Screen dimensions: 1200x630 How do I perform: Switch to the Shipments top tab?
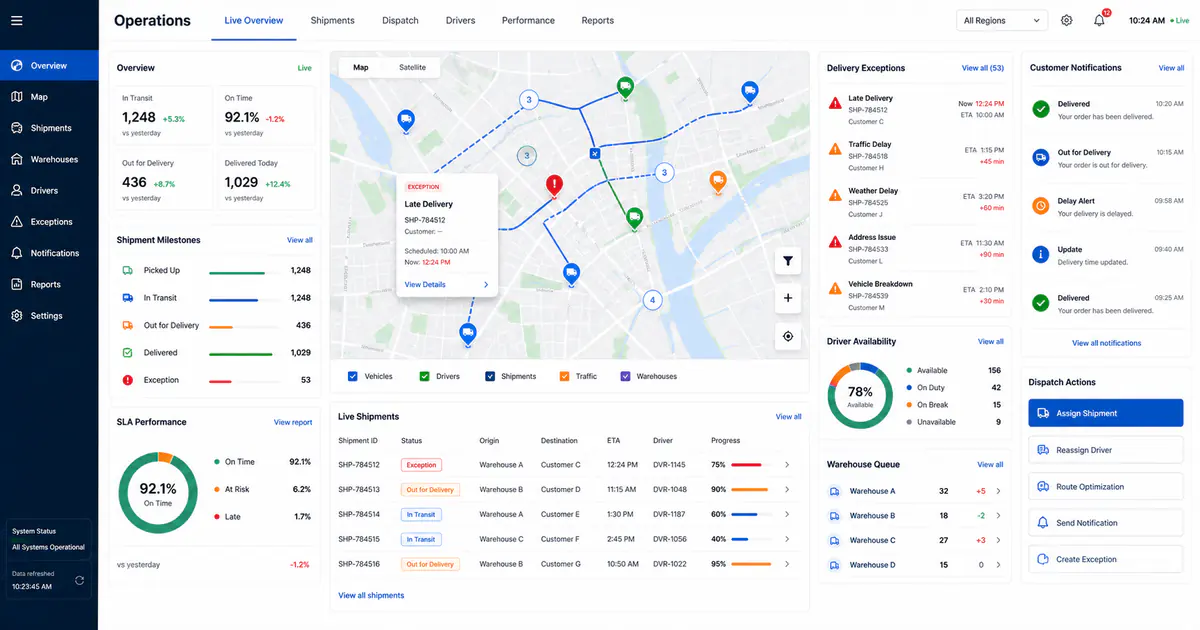(x=333, y=20)
